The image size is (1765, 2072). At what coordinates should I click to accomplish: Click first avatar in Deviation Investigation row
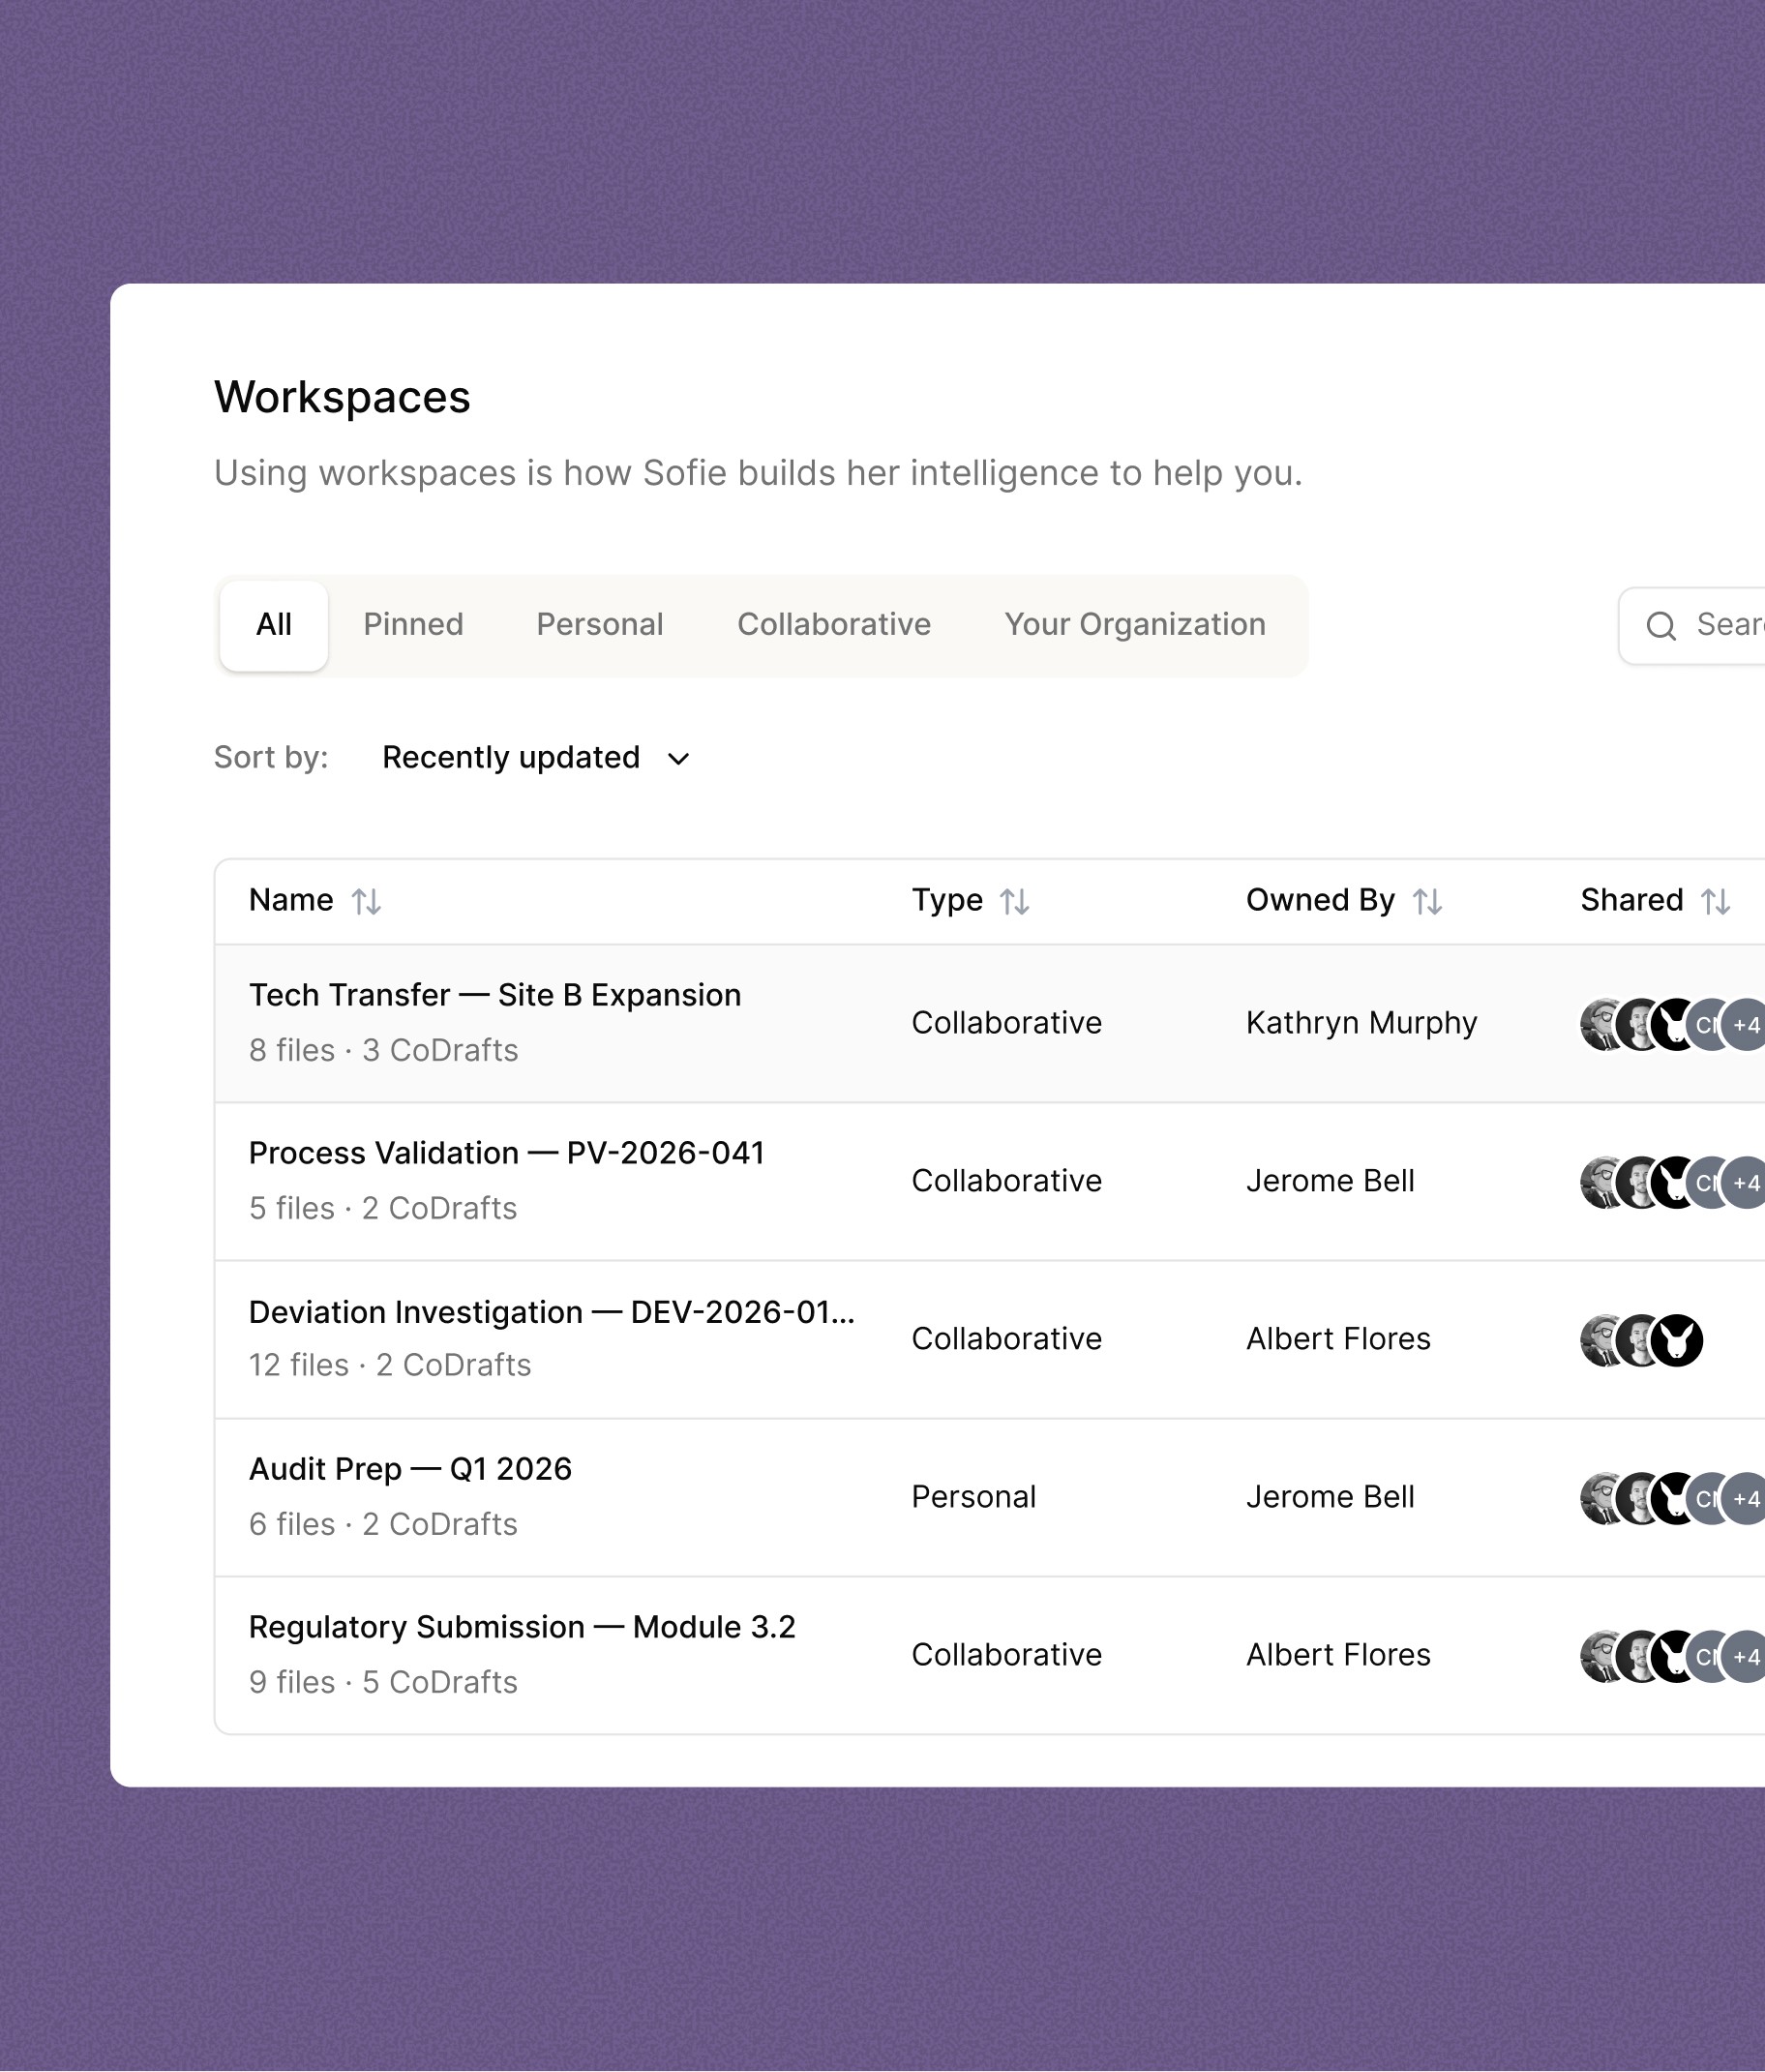[x=1600, y=1341]
